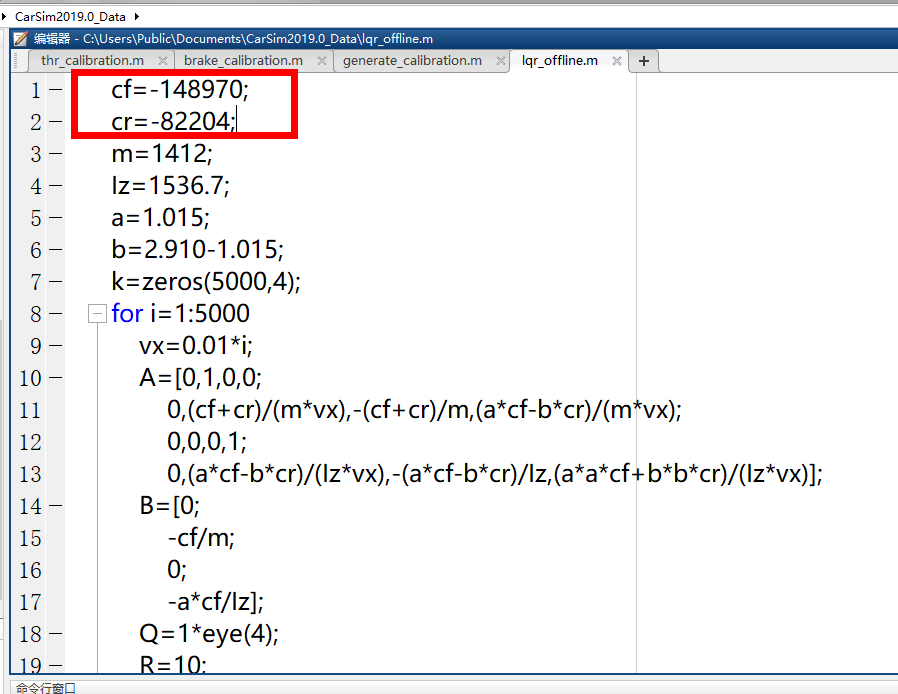Set breakpoint dash on line 14
Viewport: 898px width, 694px height.
[x=56, y=506]
